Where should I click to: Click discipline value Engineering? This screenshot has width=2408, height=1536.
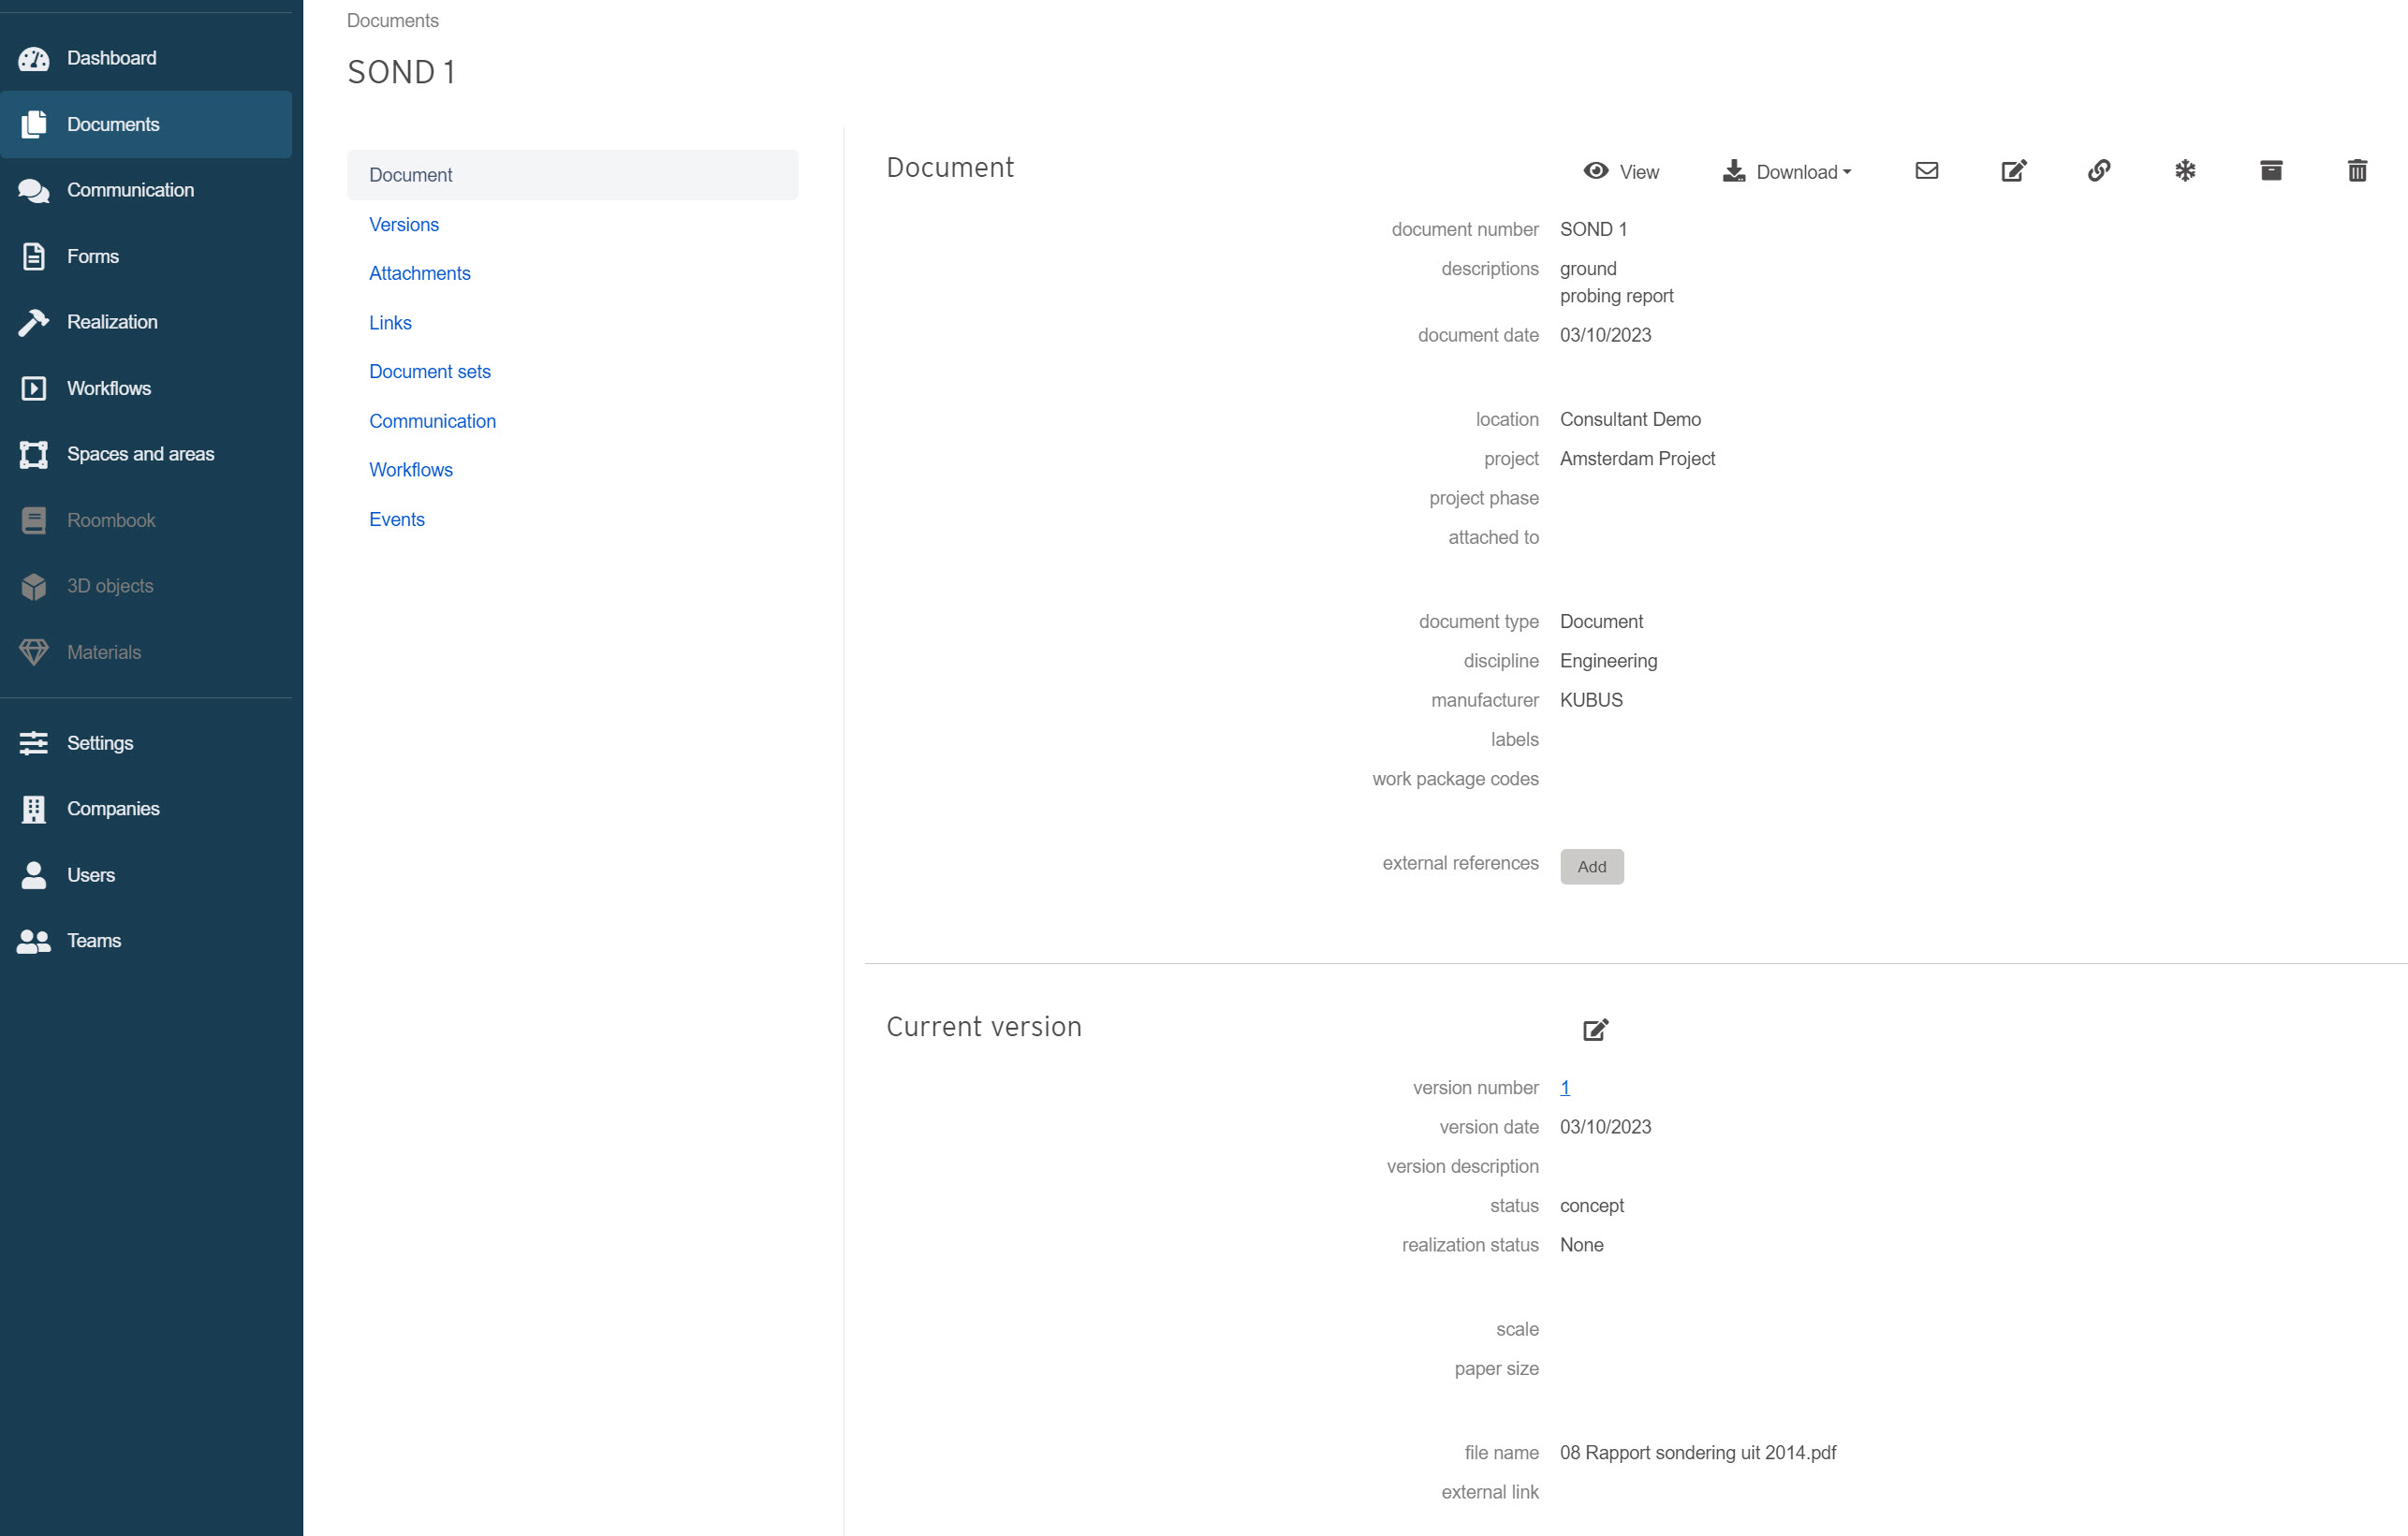click(x=1608, y=661)
